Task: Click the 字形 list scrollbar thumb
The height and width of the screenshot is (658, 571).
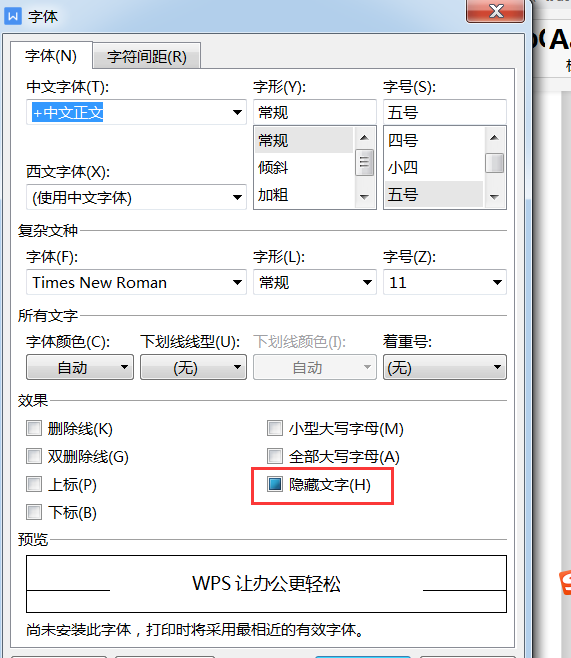Action: tap(364, 162)
